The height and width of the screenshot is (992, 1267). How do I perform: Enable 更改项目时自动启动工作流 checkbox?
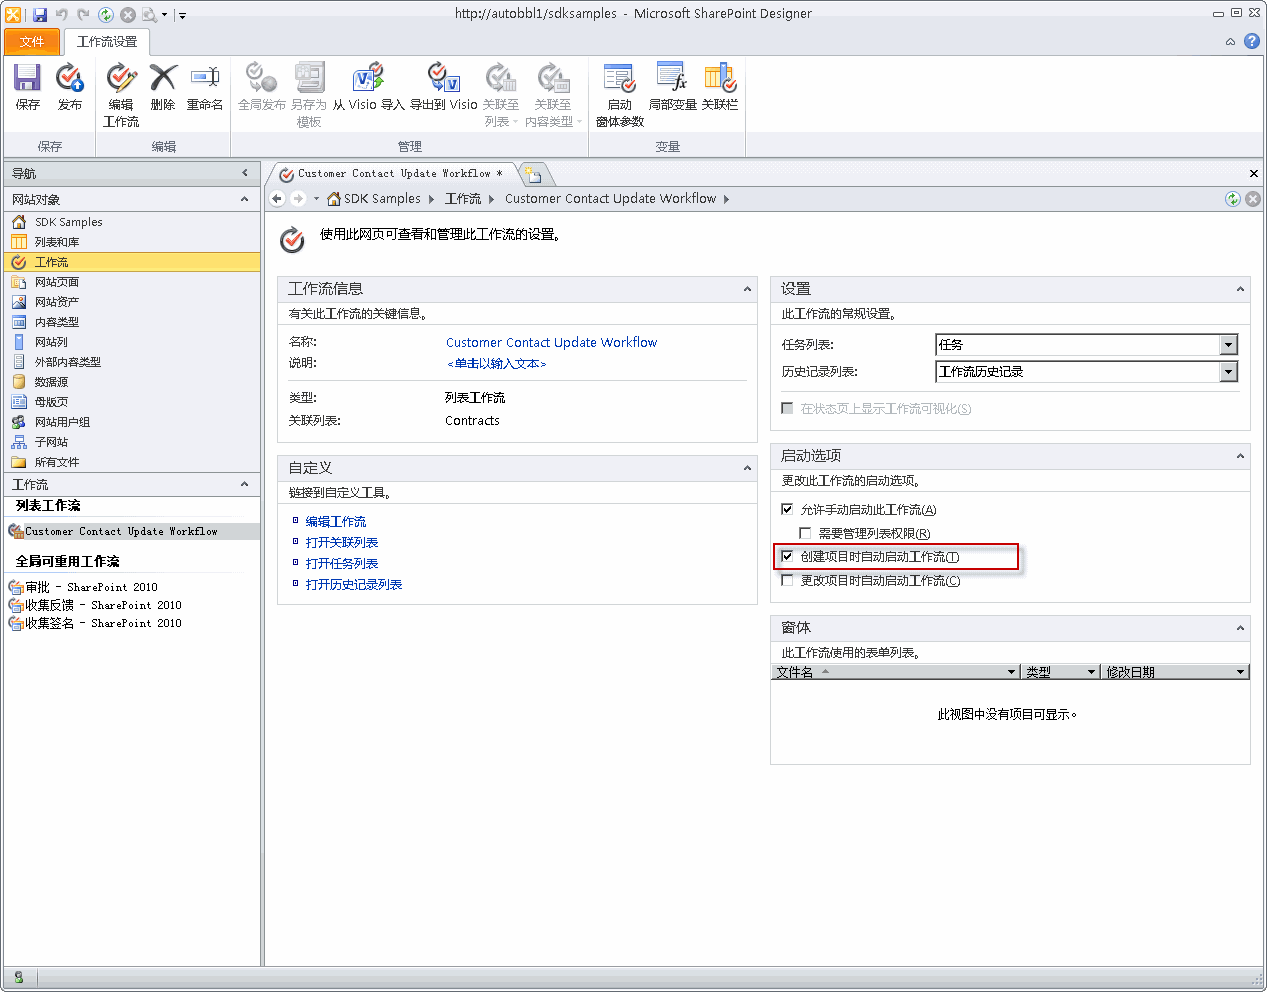pyautogui.click(x=787, y=580)
